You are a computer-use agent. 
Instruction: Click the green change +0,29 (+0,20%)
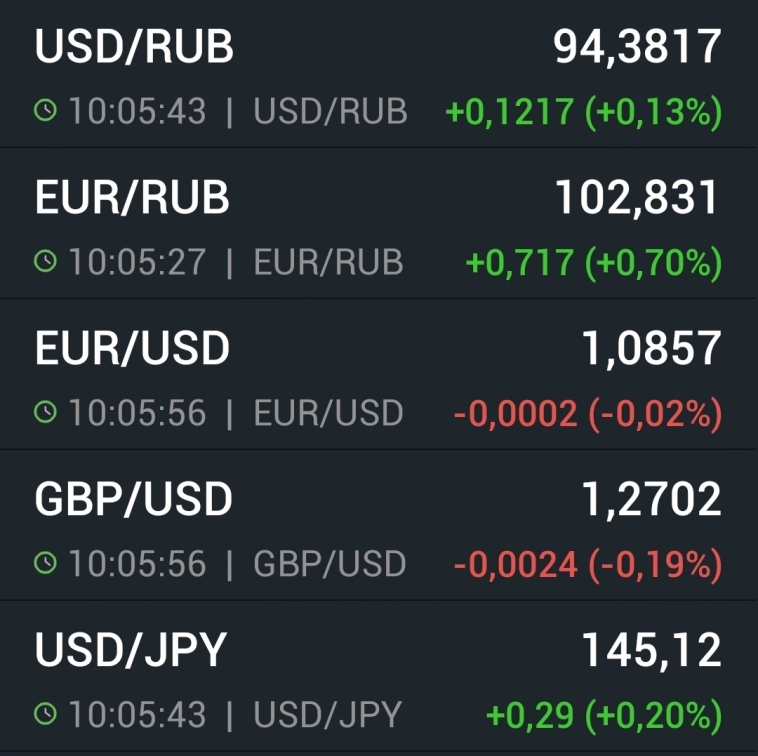coord(603,716)
